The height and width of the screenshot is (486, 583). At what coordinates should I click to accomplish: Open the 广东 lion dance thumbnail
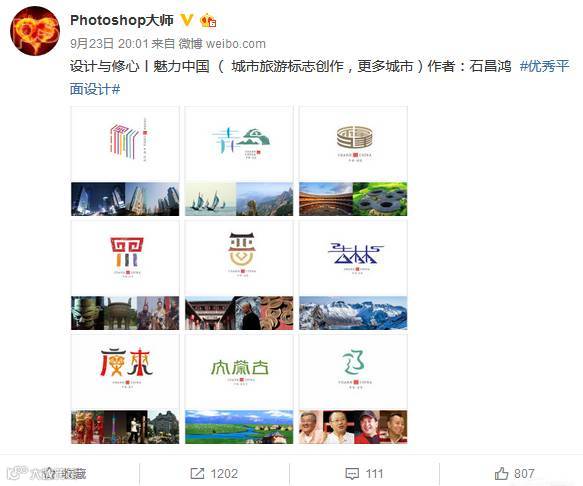pos(125,389)
